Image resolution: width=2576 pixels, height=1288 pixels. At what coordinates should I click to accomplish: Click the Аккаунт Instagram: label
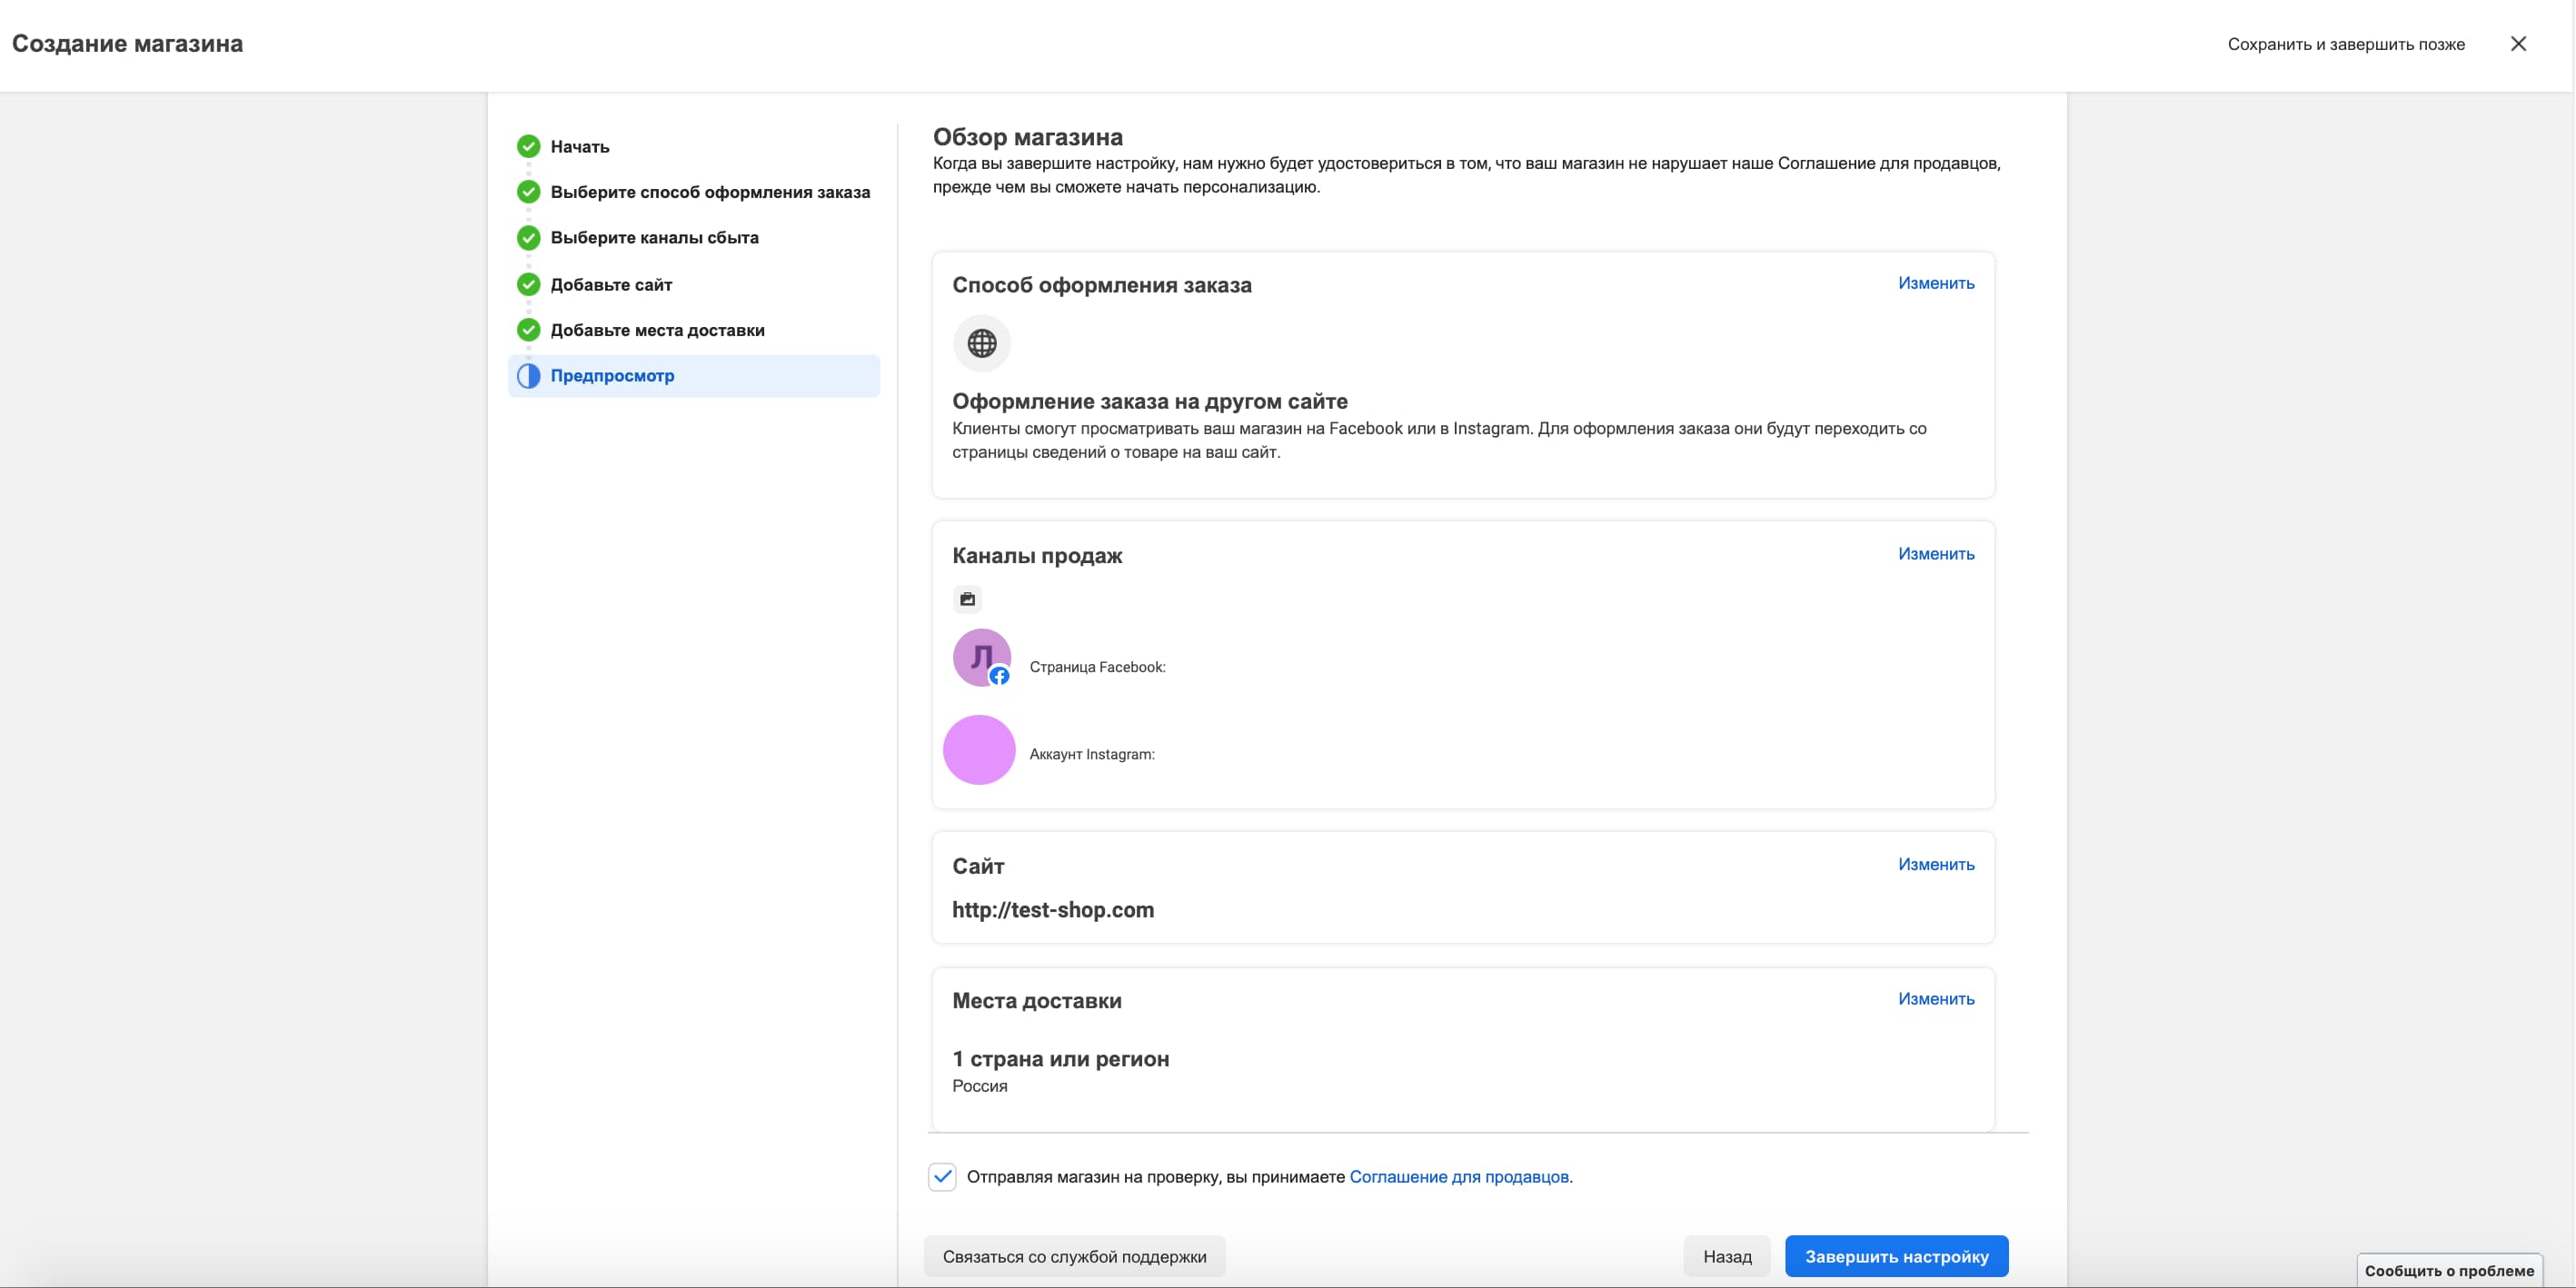coord(1091,754)
